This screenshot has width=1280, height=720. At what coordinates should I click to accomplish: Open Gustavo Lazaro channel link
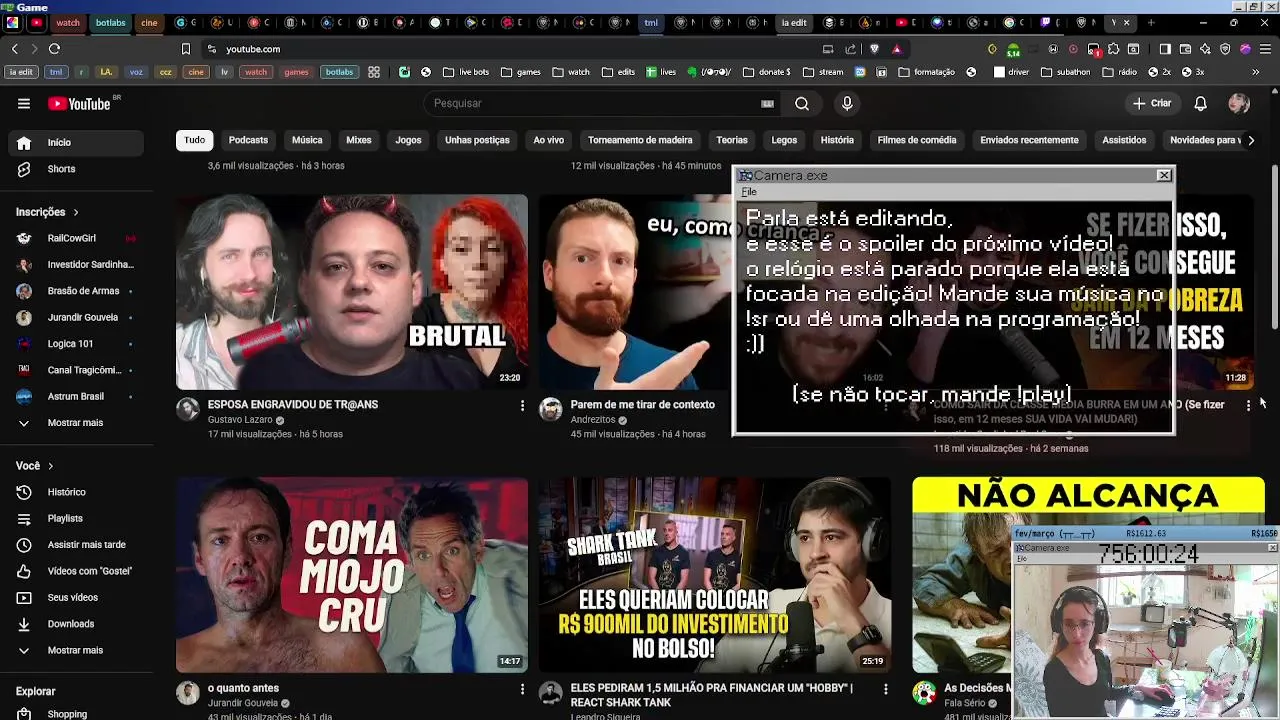239,420
